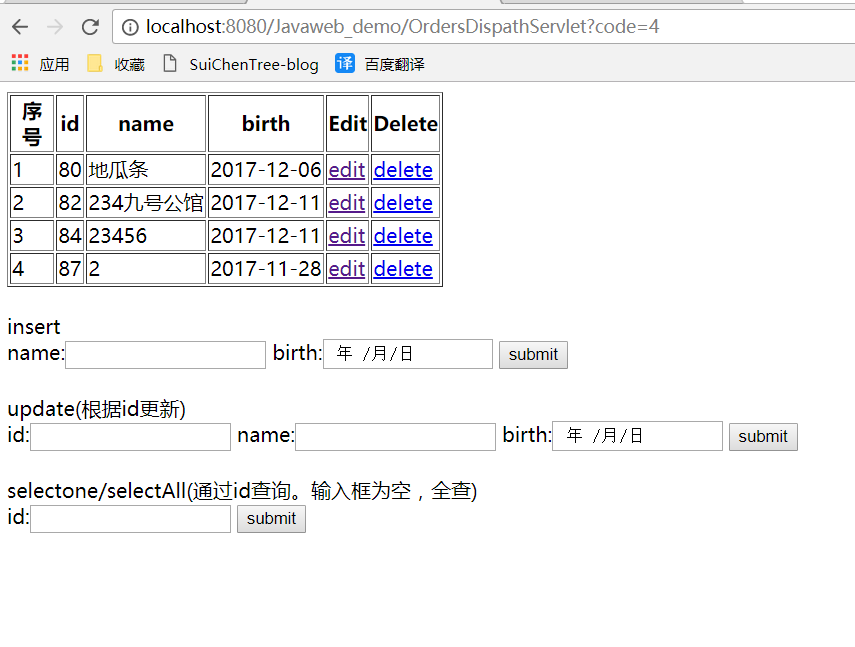Submit the insert form
Image resolution: width=855 pixels, height=647 pixels.
click(533, 354)
